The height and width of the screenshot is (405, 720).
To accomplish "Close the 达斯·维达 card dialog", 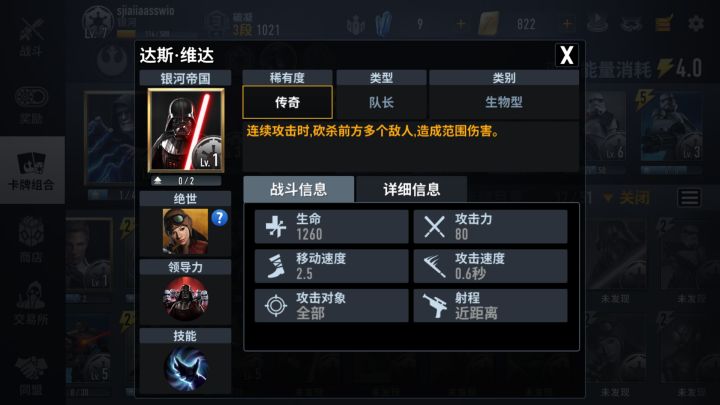I will tap(567, 56).
